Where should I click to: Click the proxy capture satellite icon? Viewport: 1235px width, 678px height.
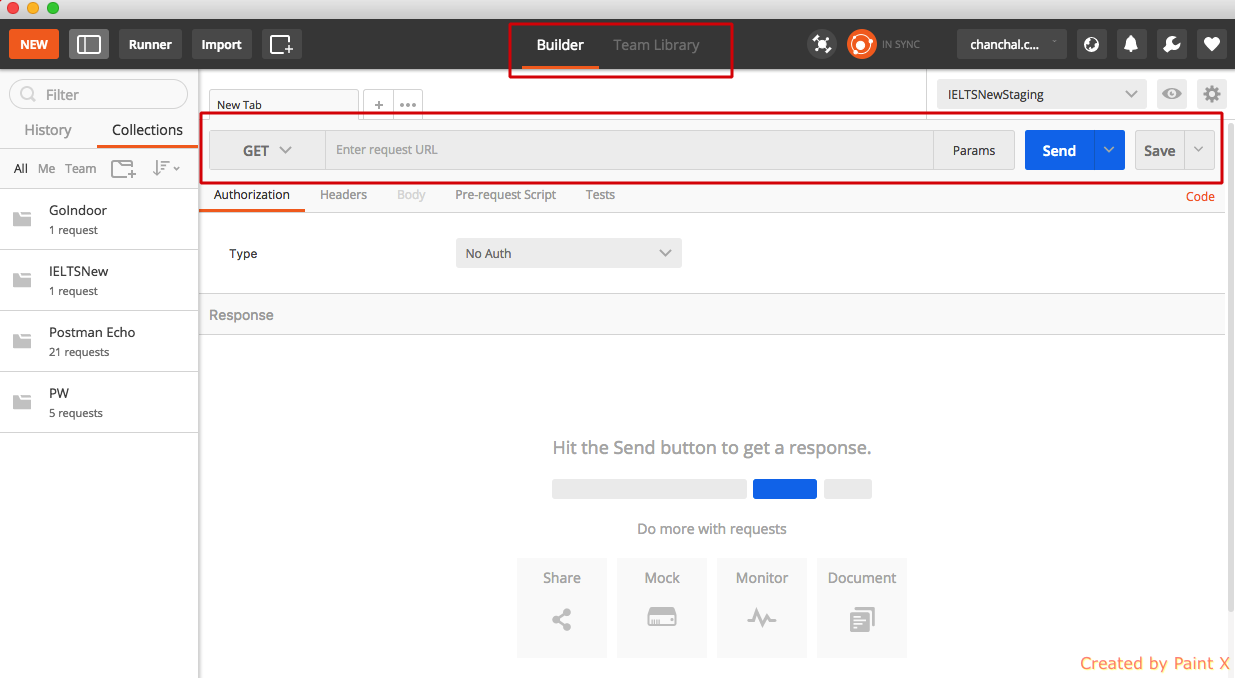click(x=821, y=44)
